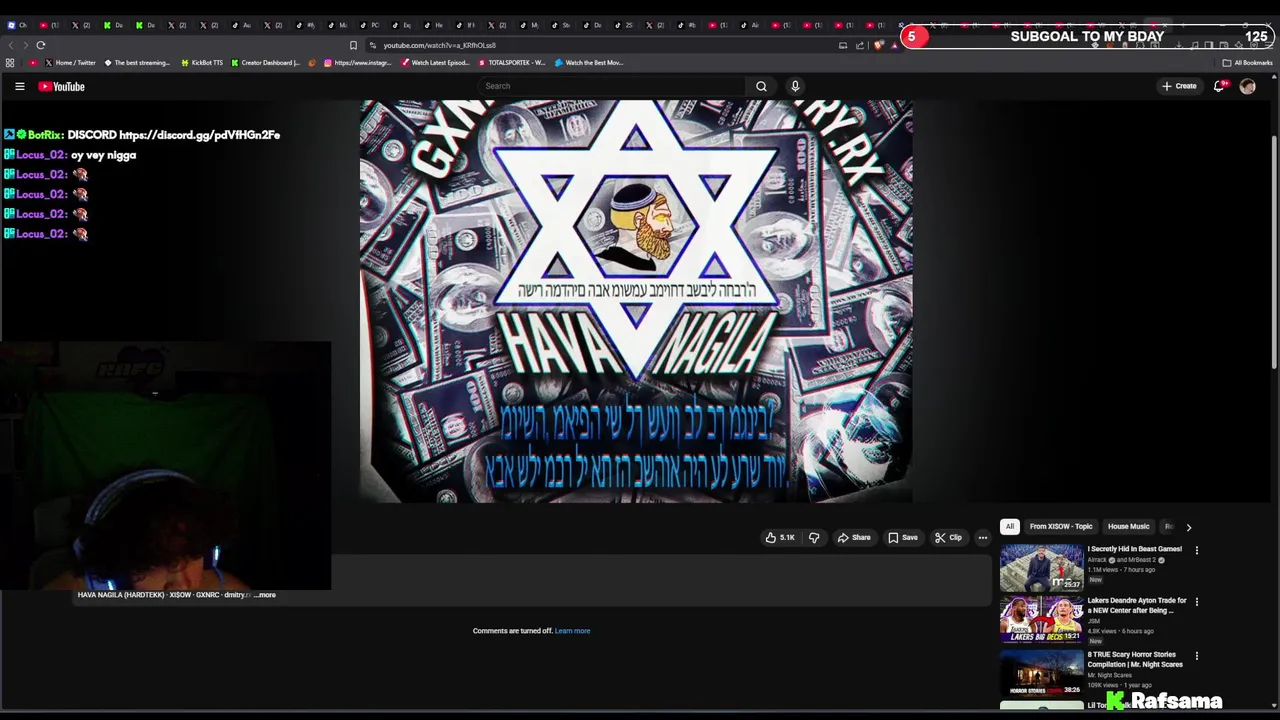The image size is (1280, 720).
Task: Expand description with ...more
Action: 265,595
